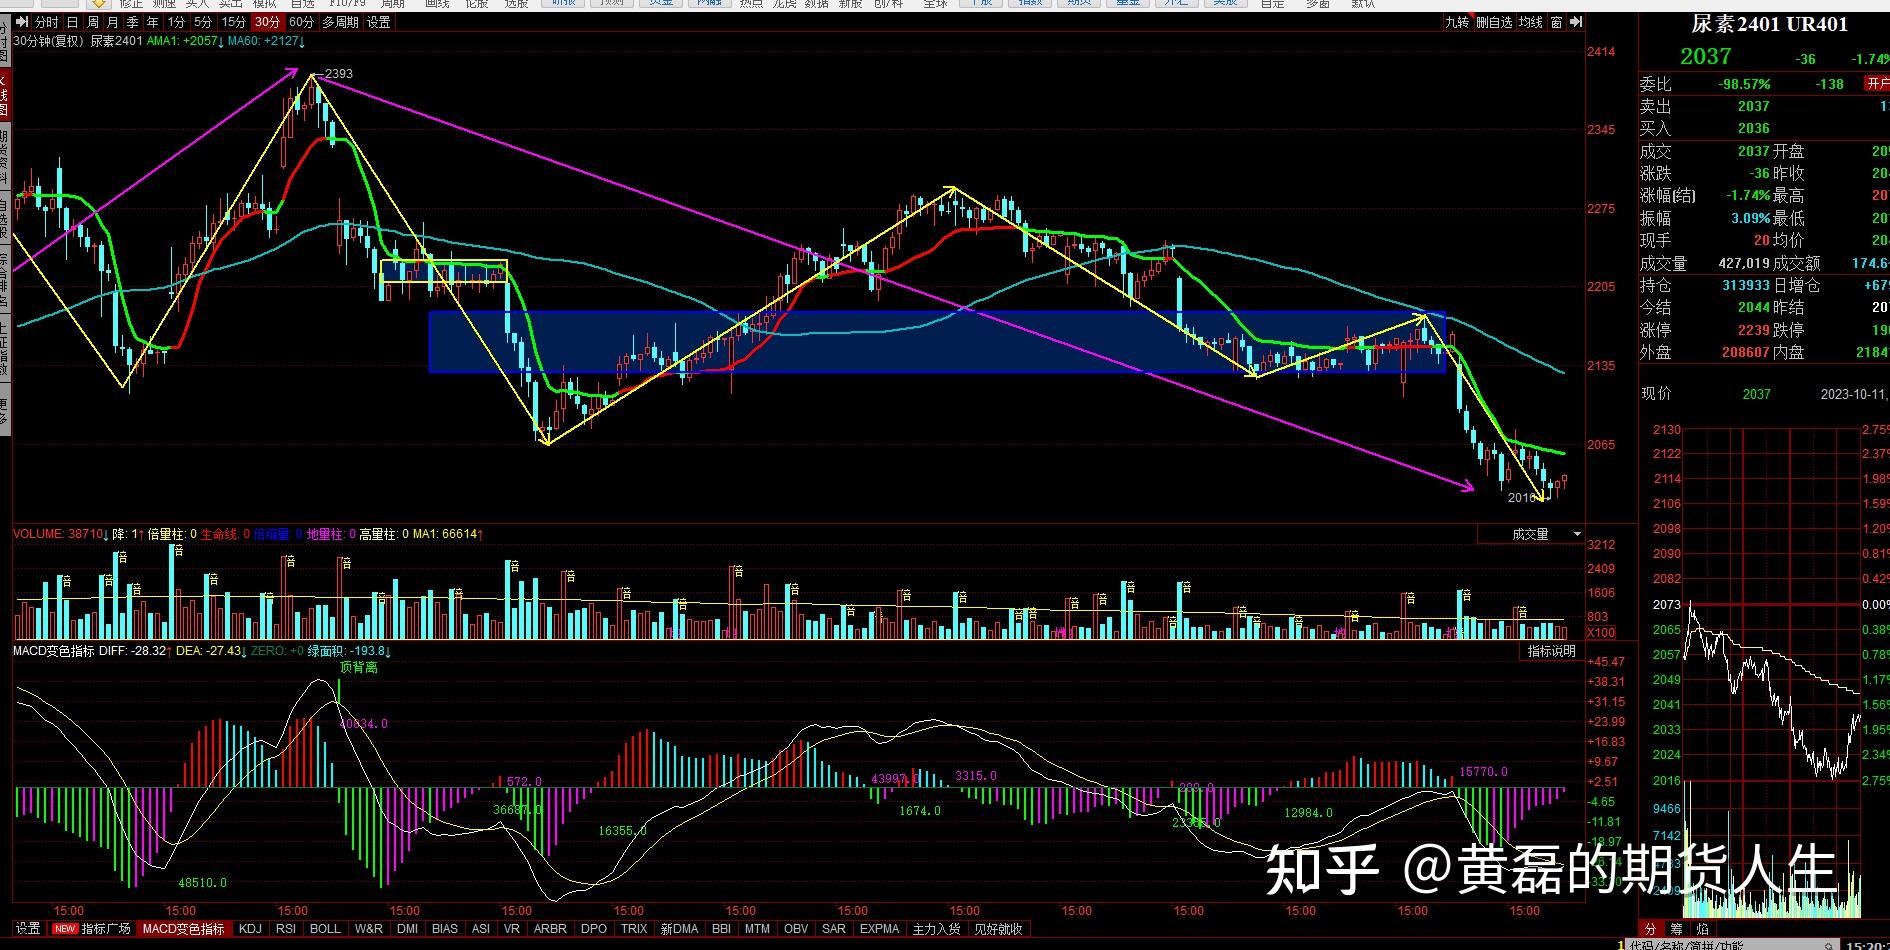Click the 尿素2401 UR401 contract title
Image resolution: width=1890 pixels, height=950 pixels.
pos(1769,24)
